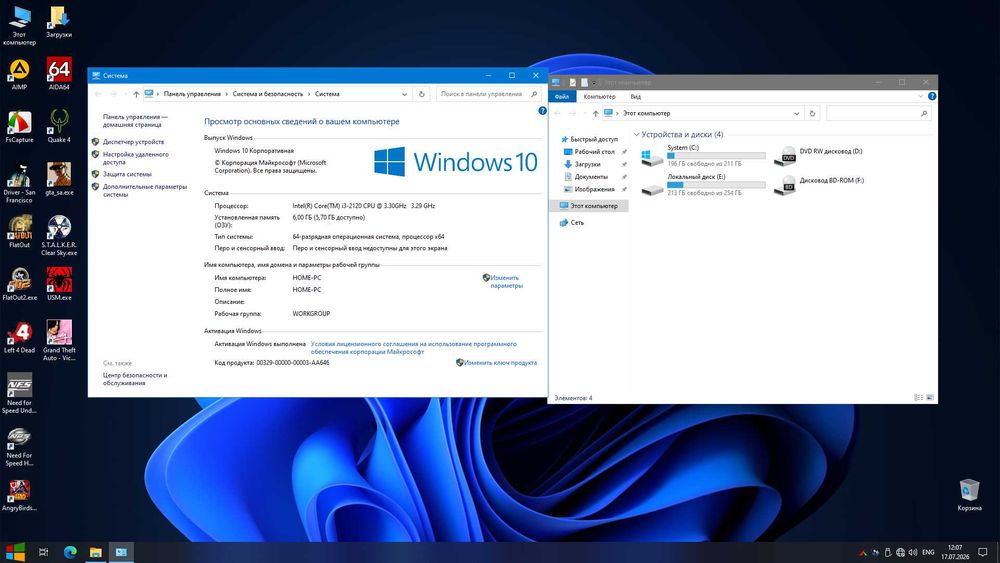
Task: Select the Quake 4 desktop shortcut
Action: coord(59,126)
